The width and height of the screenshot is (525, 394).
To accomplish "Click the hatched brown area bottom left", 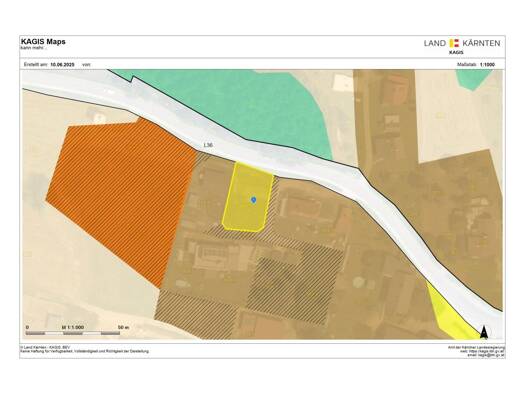I will tap(196, 314).
